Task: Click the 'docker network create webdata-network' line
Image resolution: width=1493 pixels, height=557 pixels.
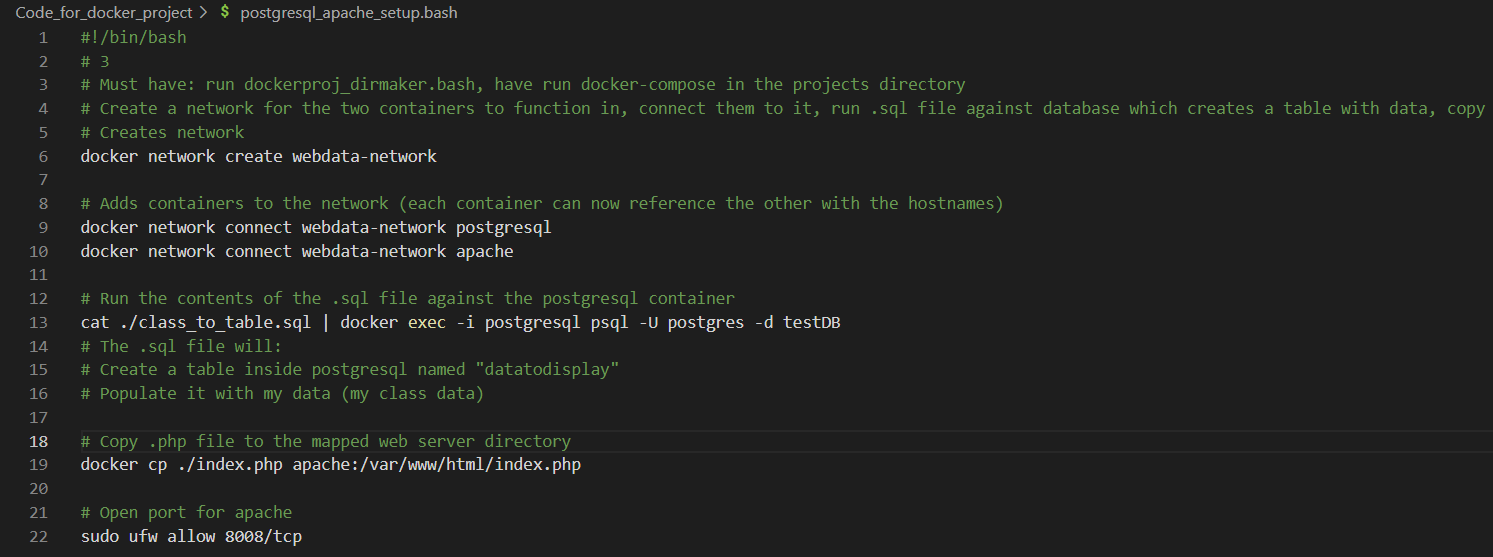Action: [259, 156]
